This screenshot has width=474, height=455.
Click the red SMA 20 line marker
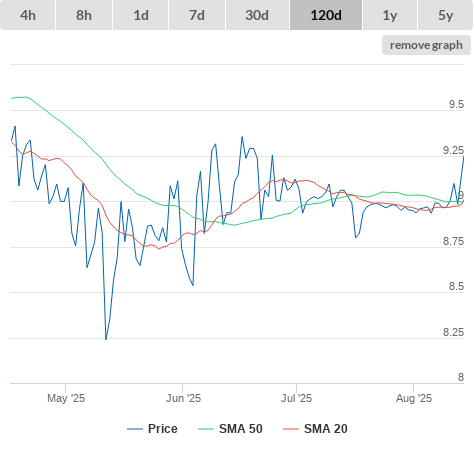(x=291, y=429)
